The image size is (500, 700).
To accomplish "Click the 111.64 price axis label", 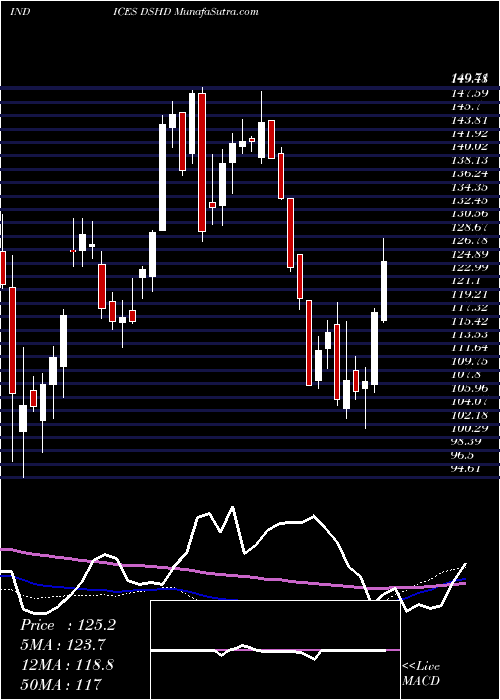I will coord(470,348).
